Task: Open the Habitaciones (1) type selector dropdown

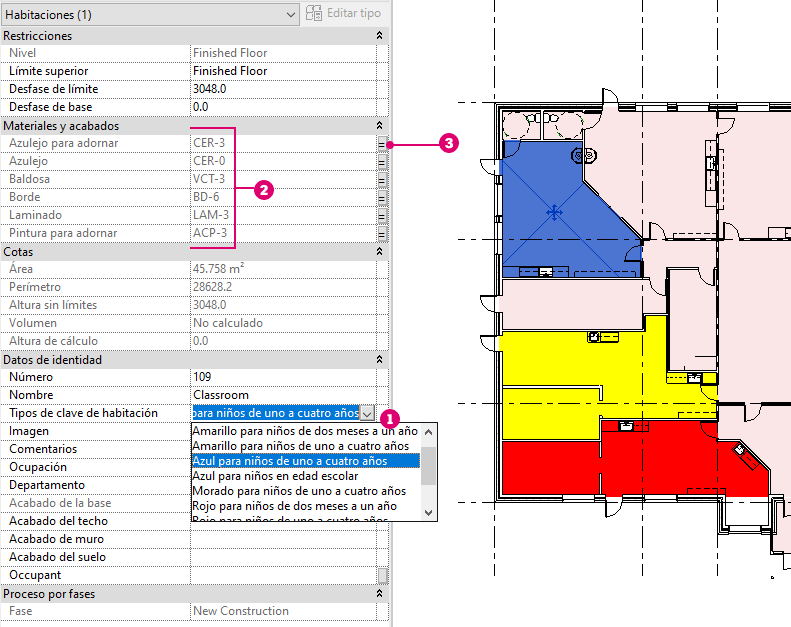Action: tap(150, 15)
